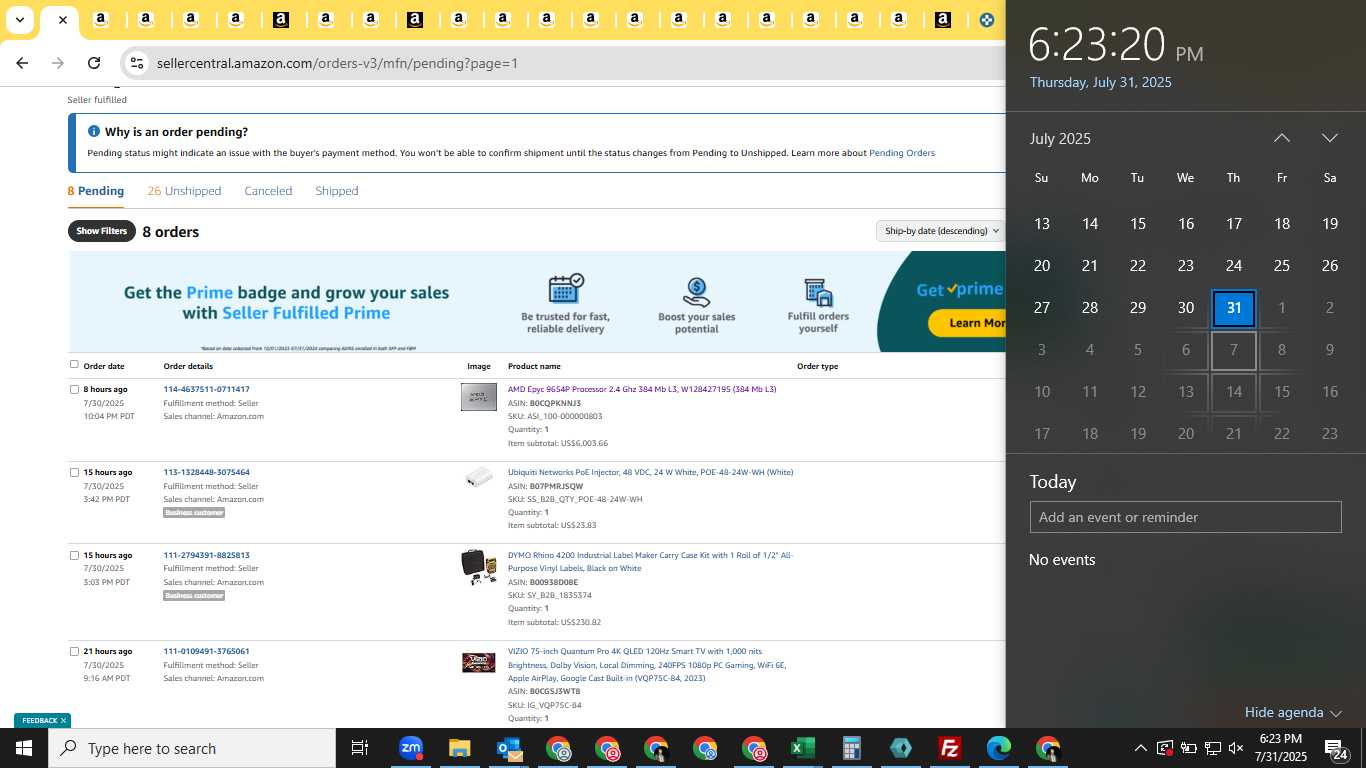
Task: Click the 'Type here to search' taskbar box
Action: 192,748
